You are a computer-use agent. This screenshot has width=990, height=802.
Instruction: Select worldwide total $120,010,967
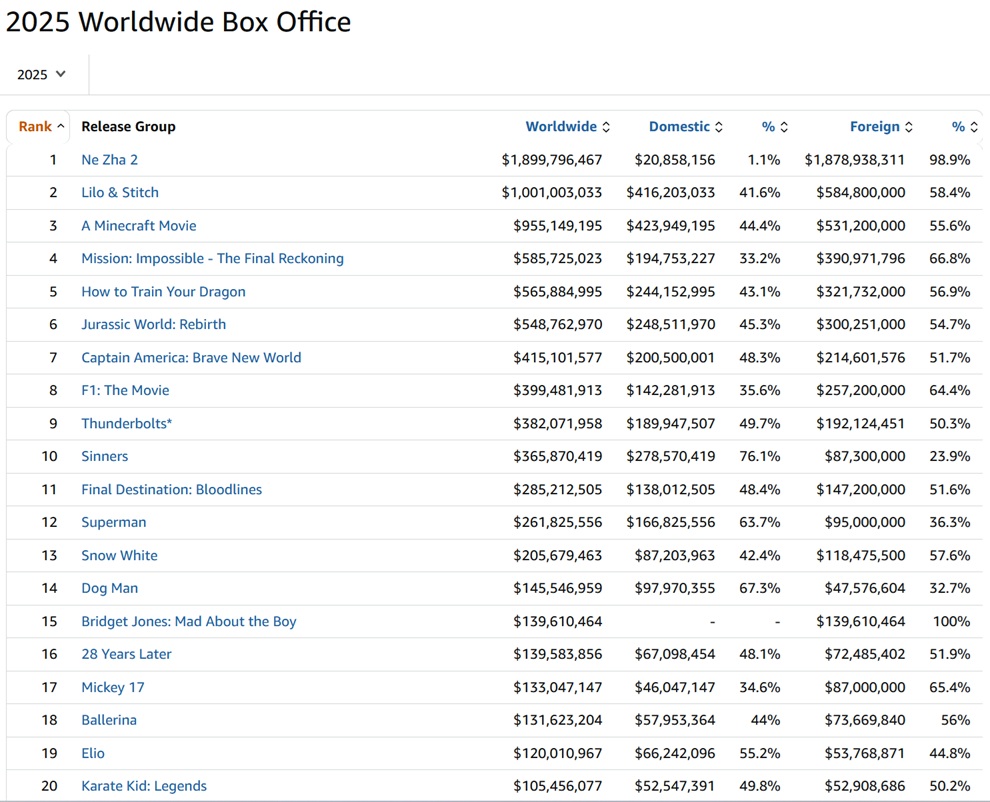pyautogui.click(x=558, y=753)
